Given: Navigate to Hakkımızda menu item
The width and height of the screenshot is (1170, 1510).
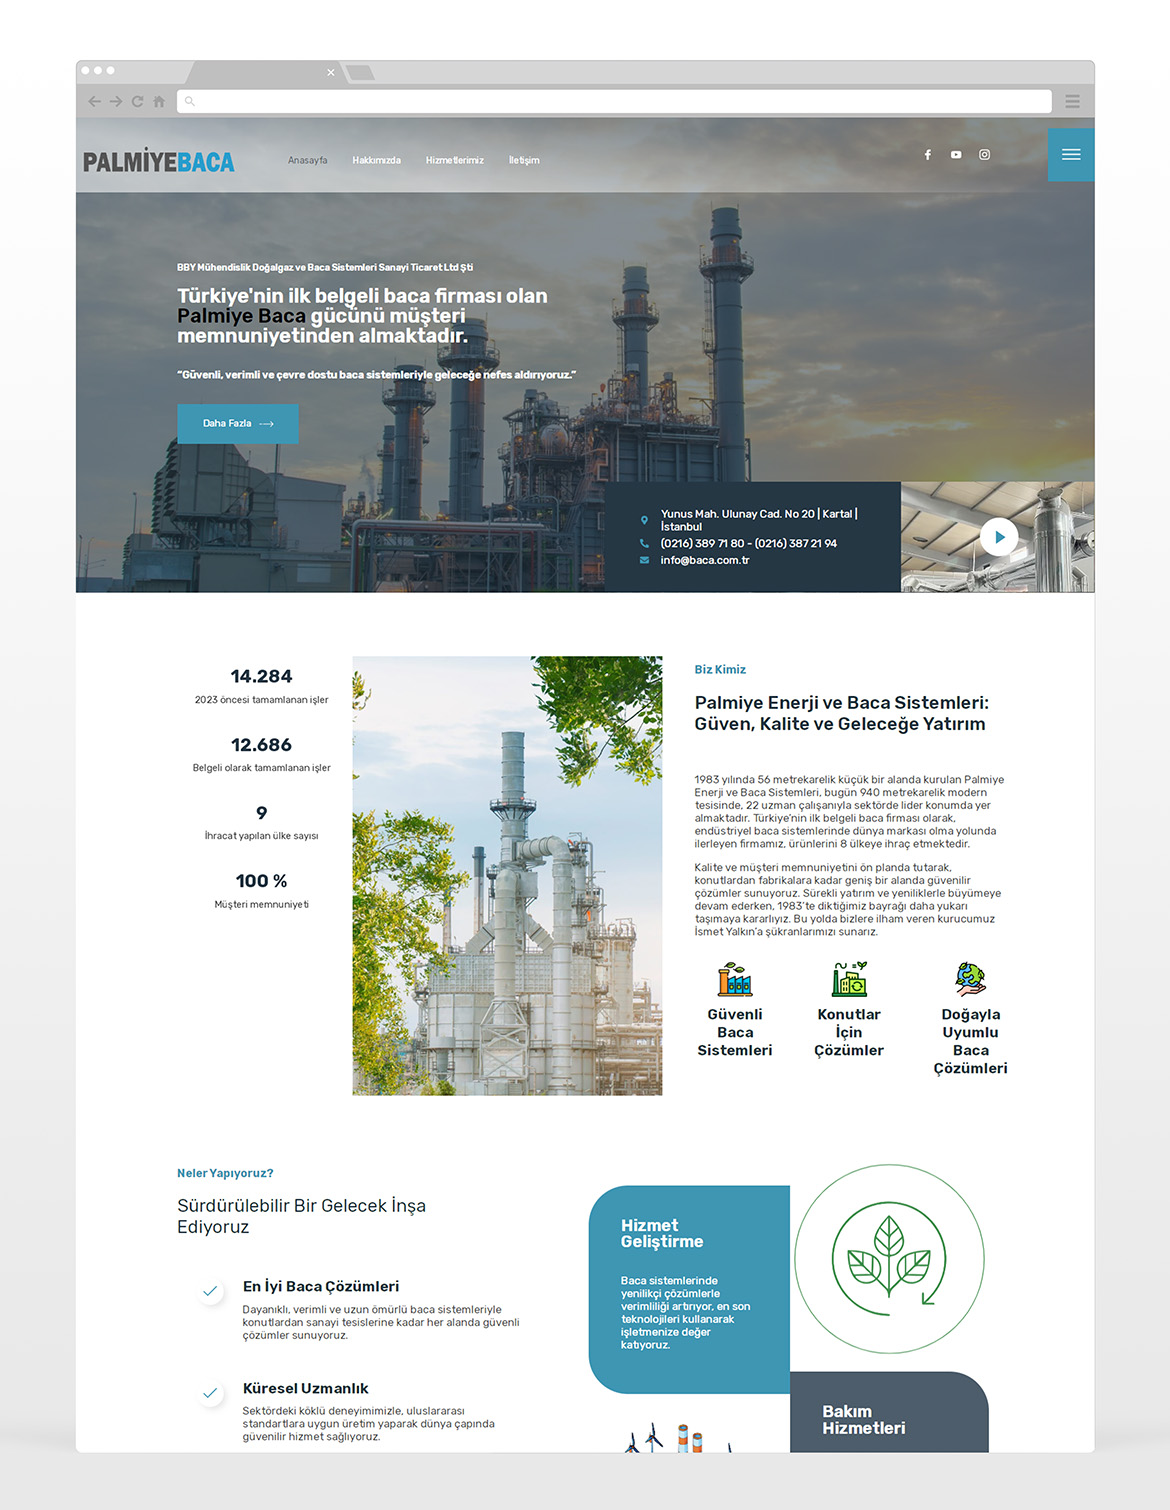Looking at the screenshot, I should pyautogui.click(x=376, y=160).
